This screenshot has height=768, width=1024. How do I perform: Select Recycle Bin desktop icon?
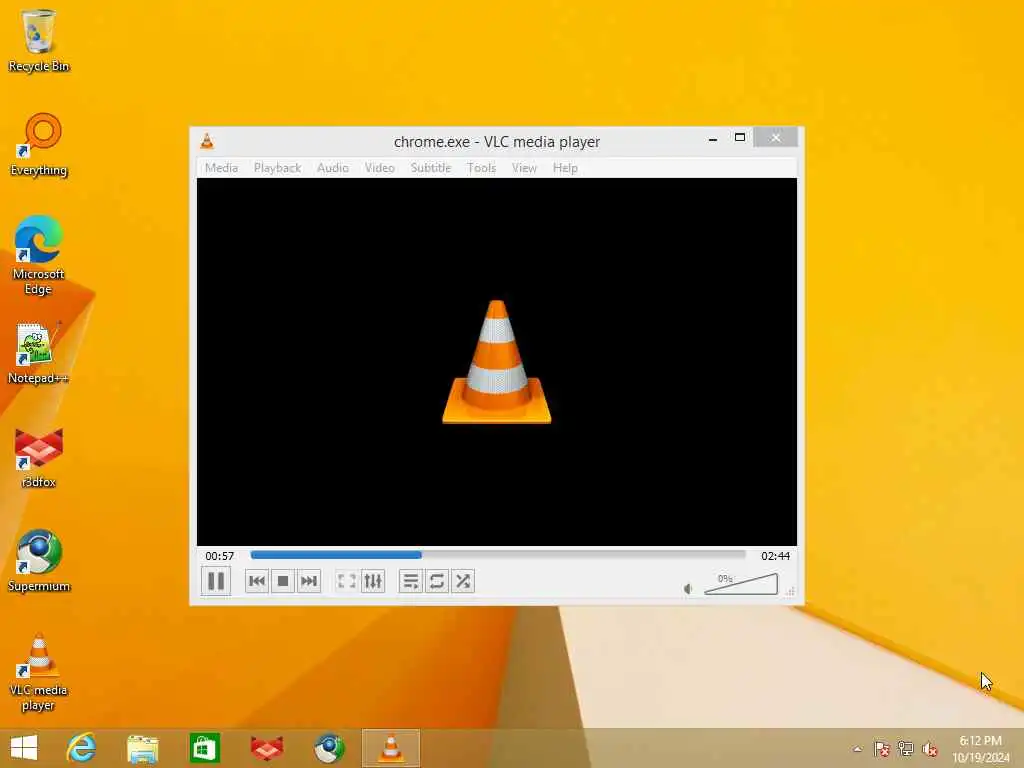[x=39, y=40]
